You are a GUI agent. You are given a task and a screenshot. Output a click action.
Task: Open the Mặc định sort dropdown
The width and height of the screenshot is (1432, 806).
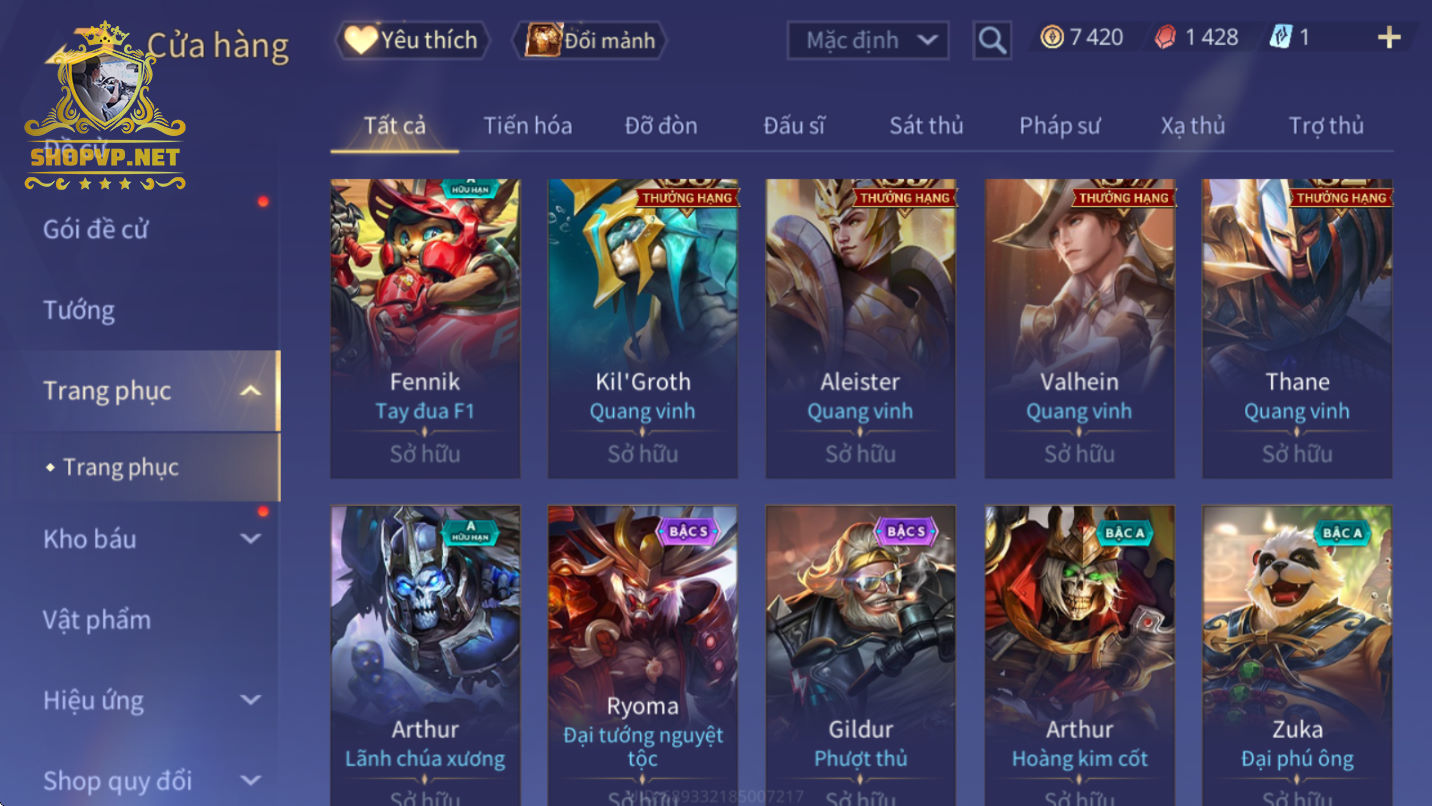868,40
